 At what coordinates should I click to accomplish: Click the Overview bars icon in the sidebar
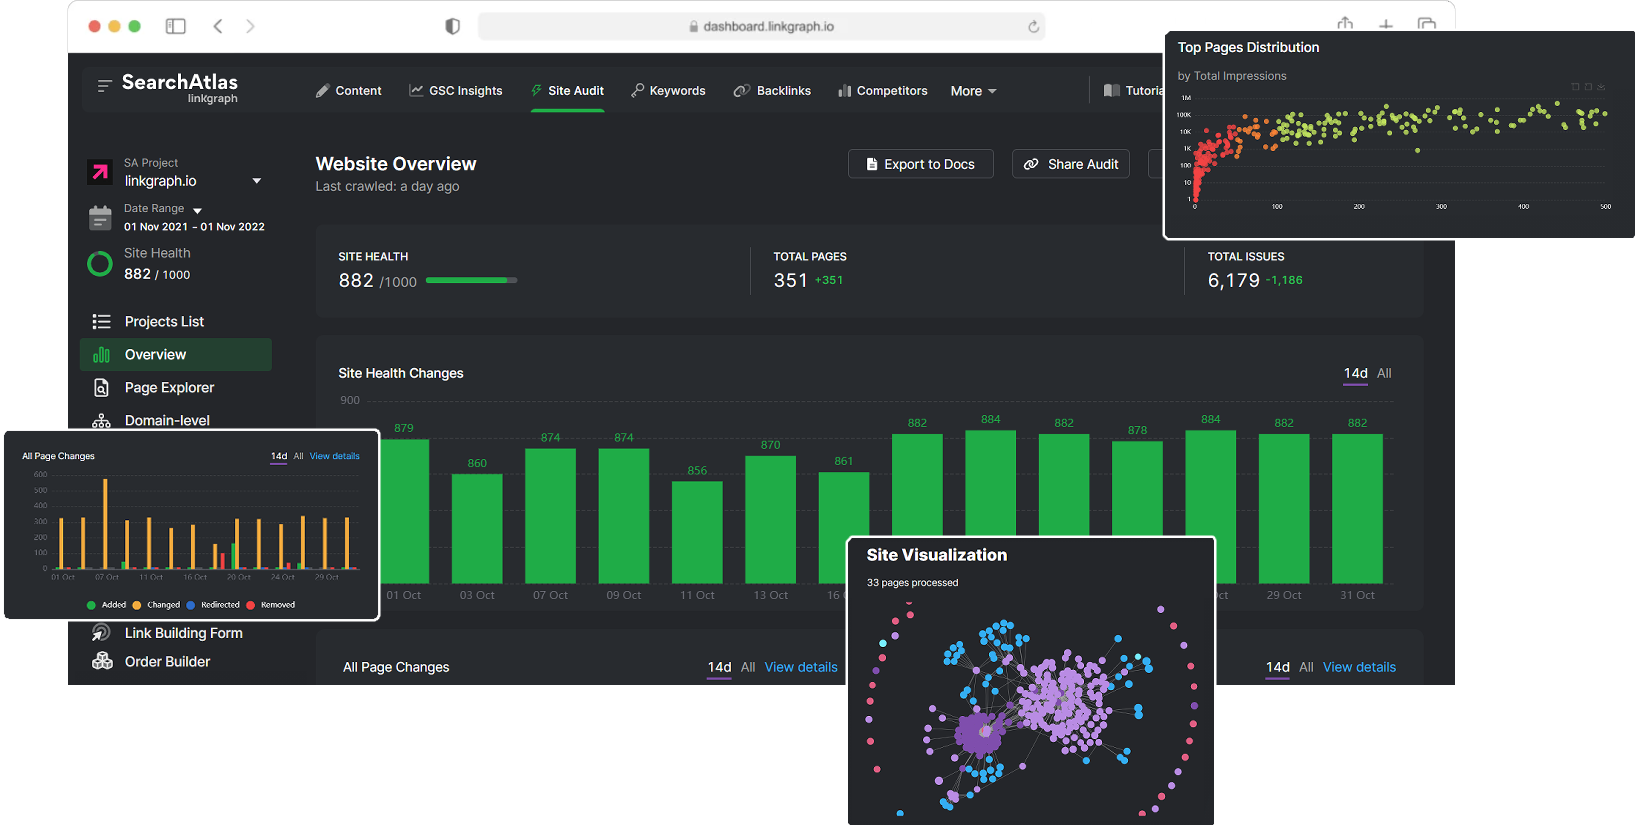[101, 355]
